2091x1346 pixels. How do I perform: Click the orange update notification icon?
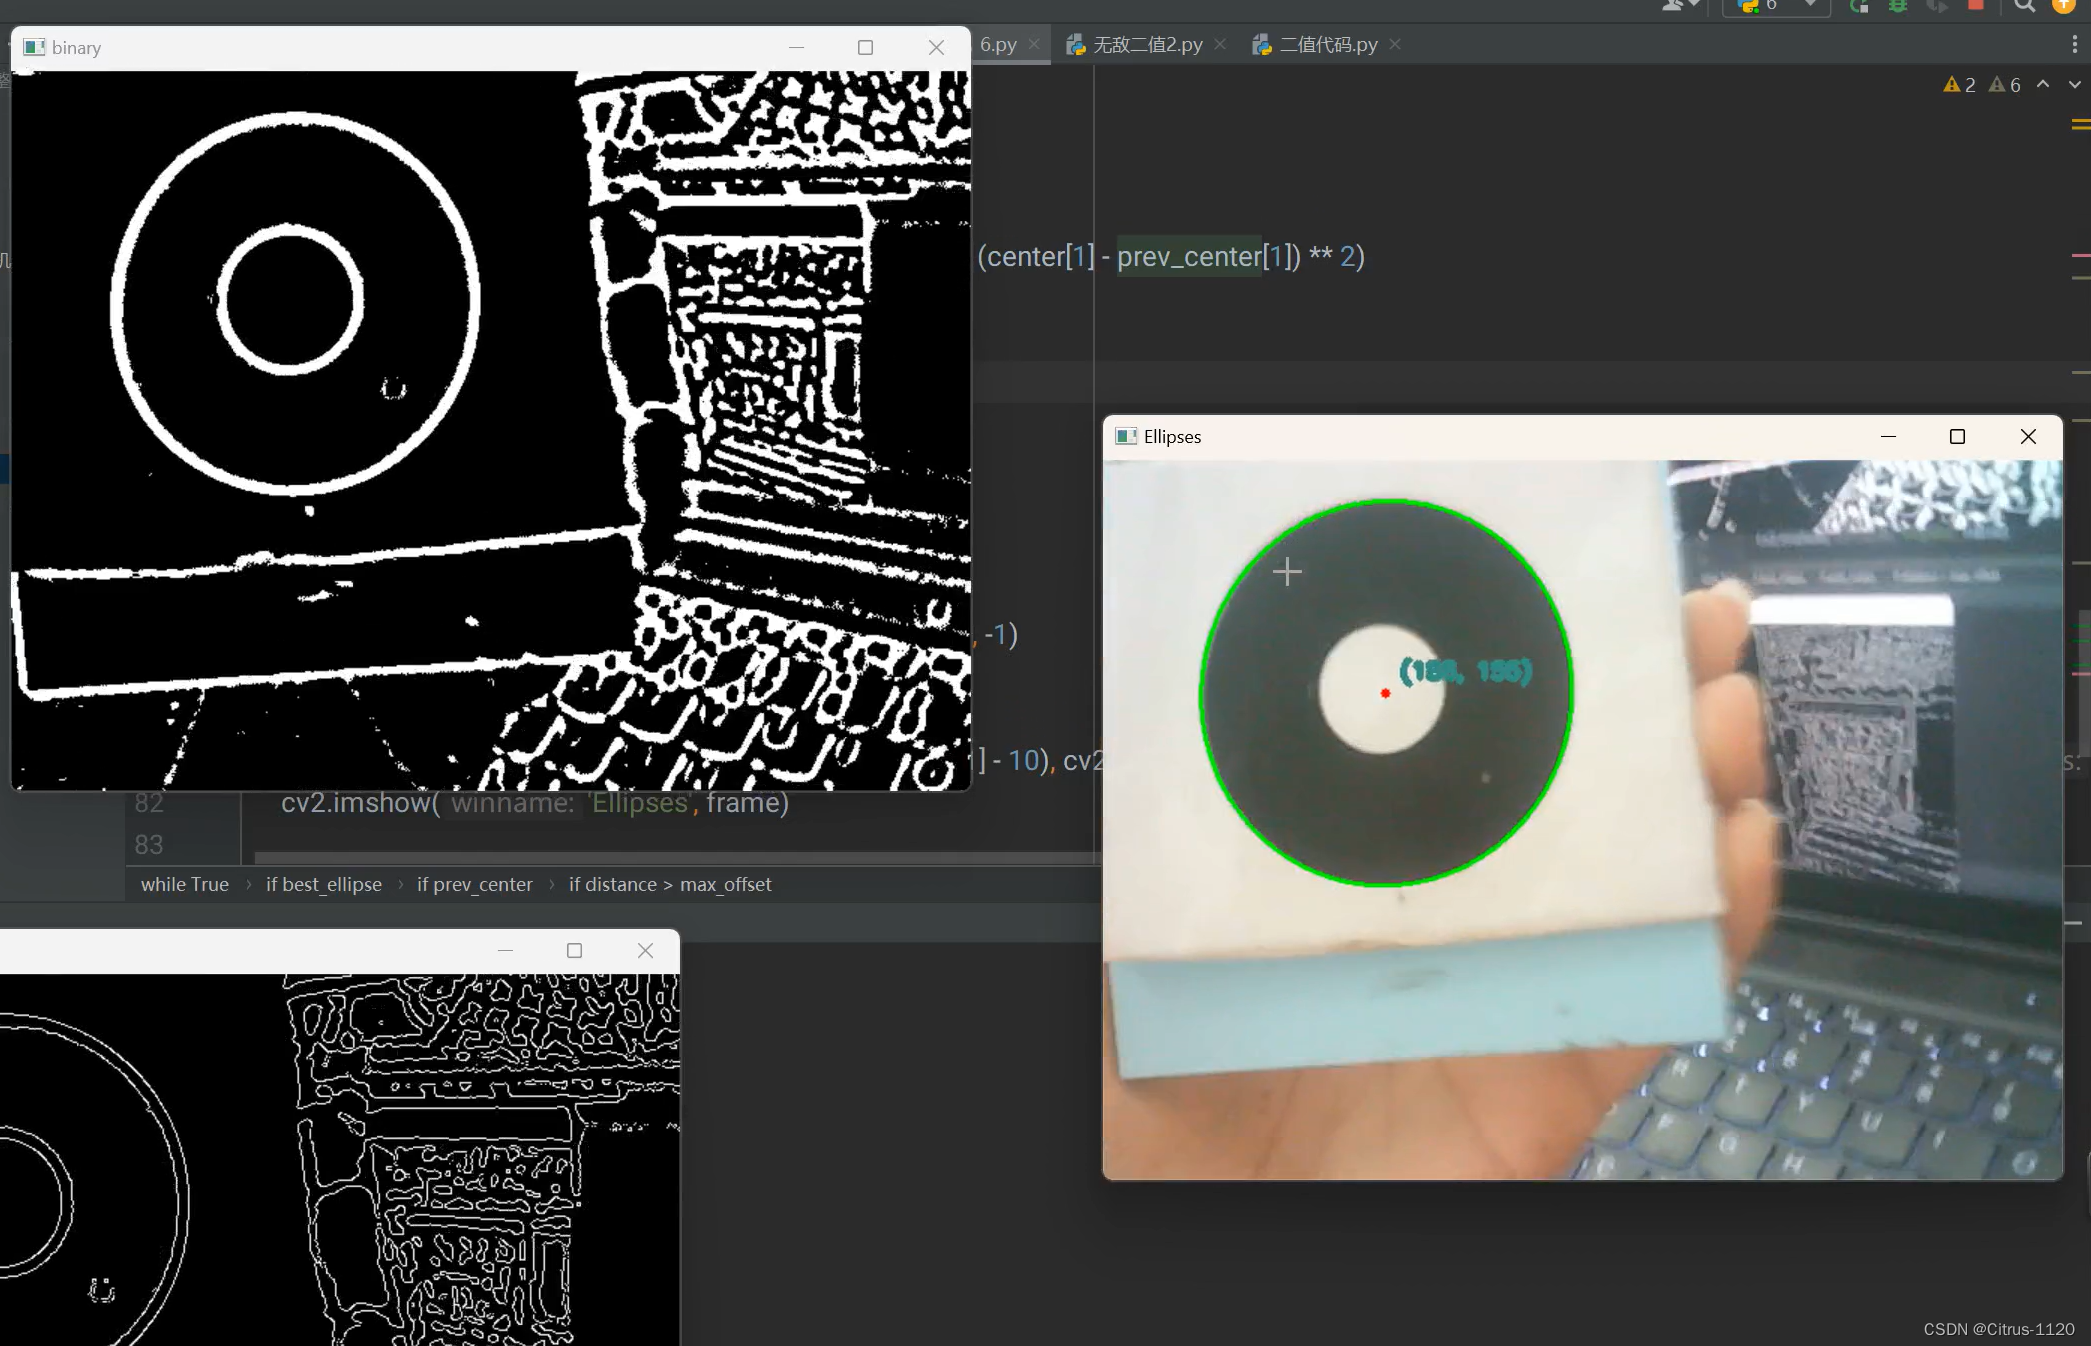(2063, 6)
